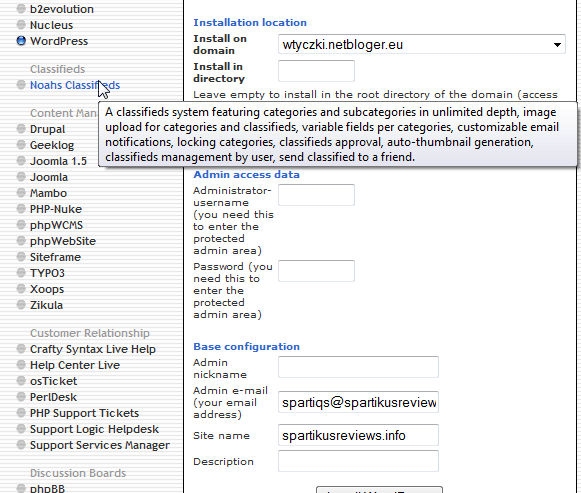This screenshot has height=493, width=581.
Task: Click the bullet icon beside PHP-Nuke
Action: (21, 209)
